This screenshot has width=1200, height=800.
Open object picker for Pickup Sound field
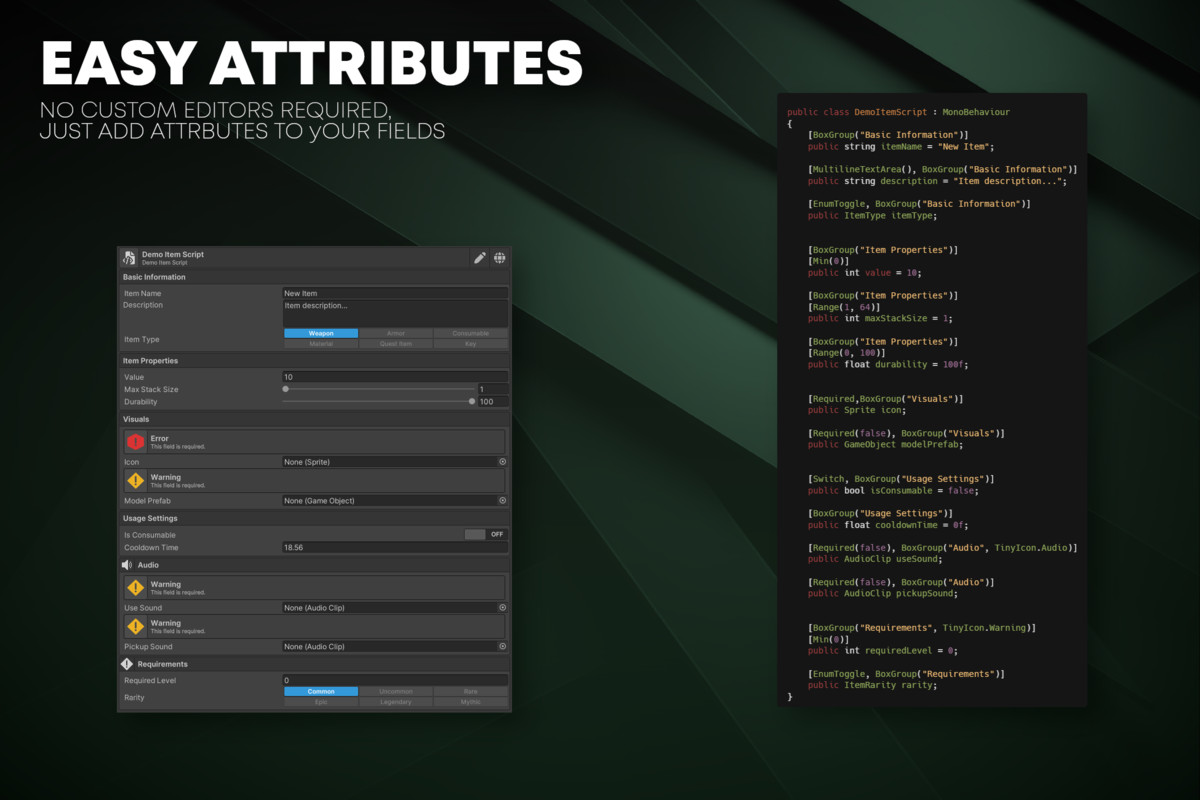coord(502,647)
